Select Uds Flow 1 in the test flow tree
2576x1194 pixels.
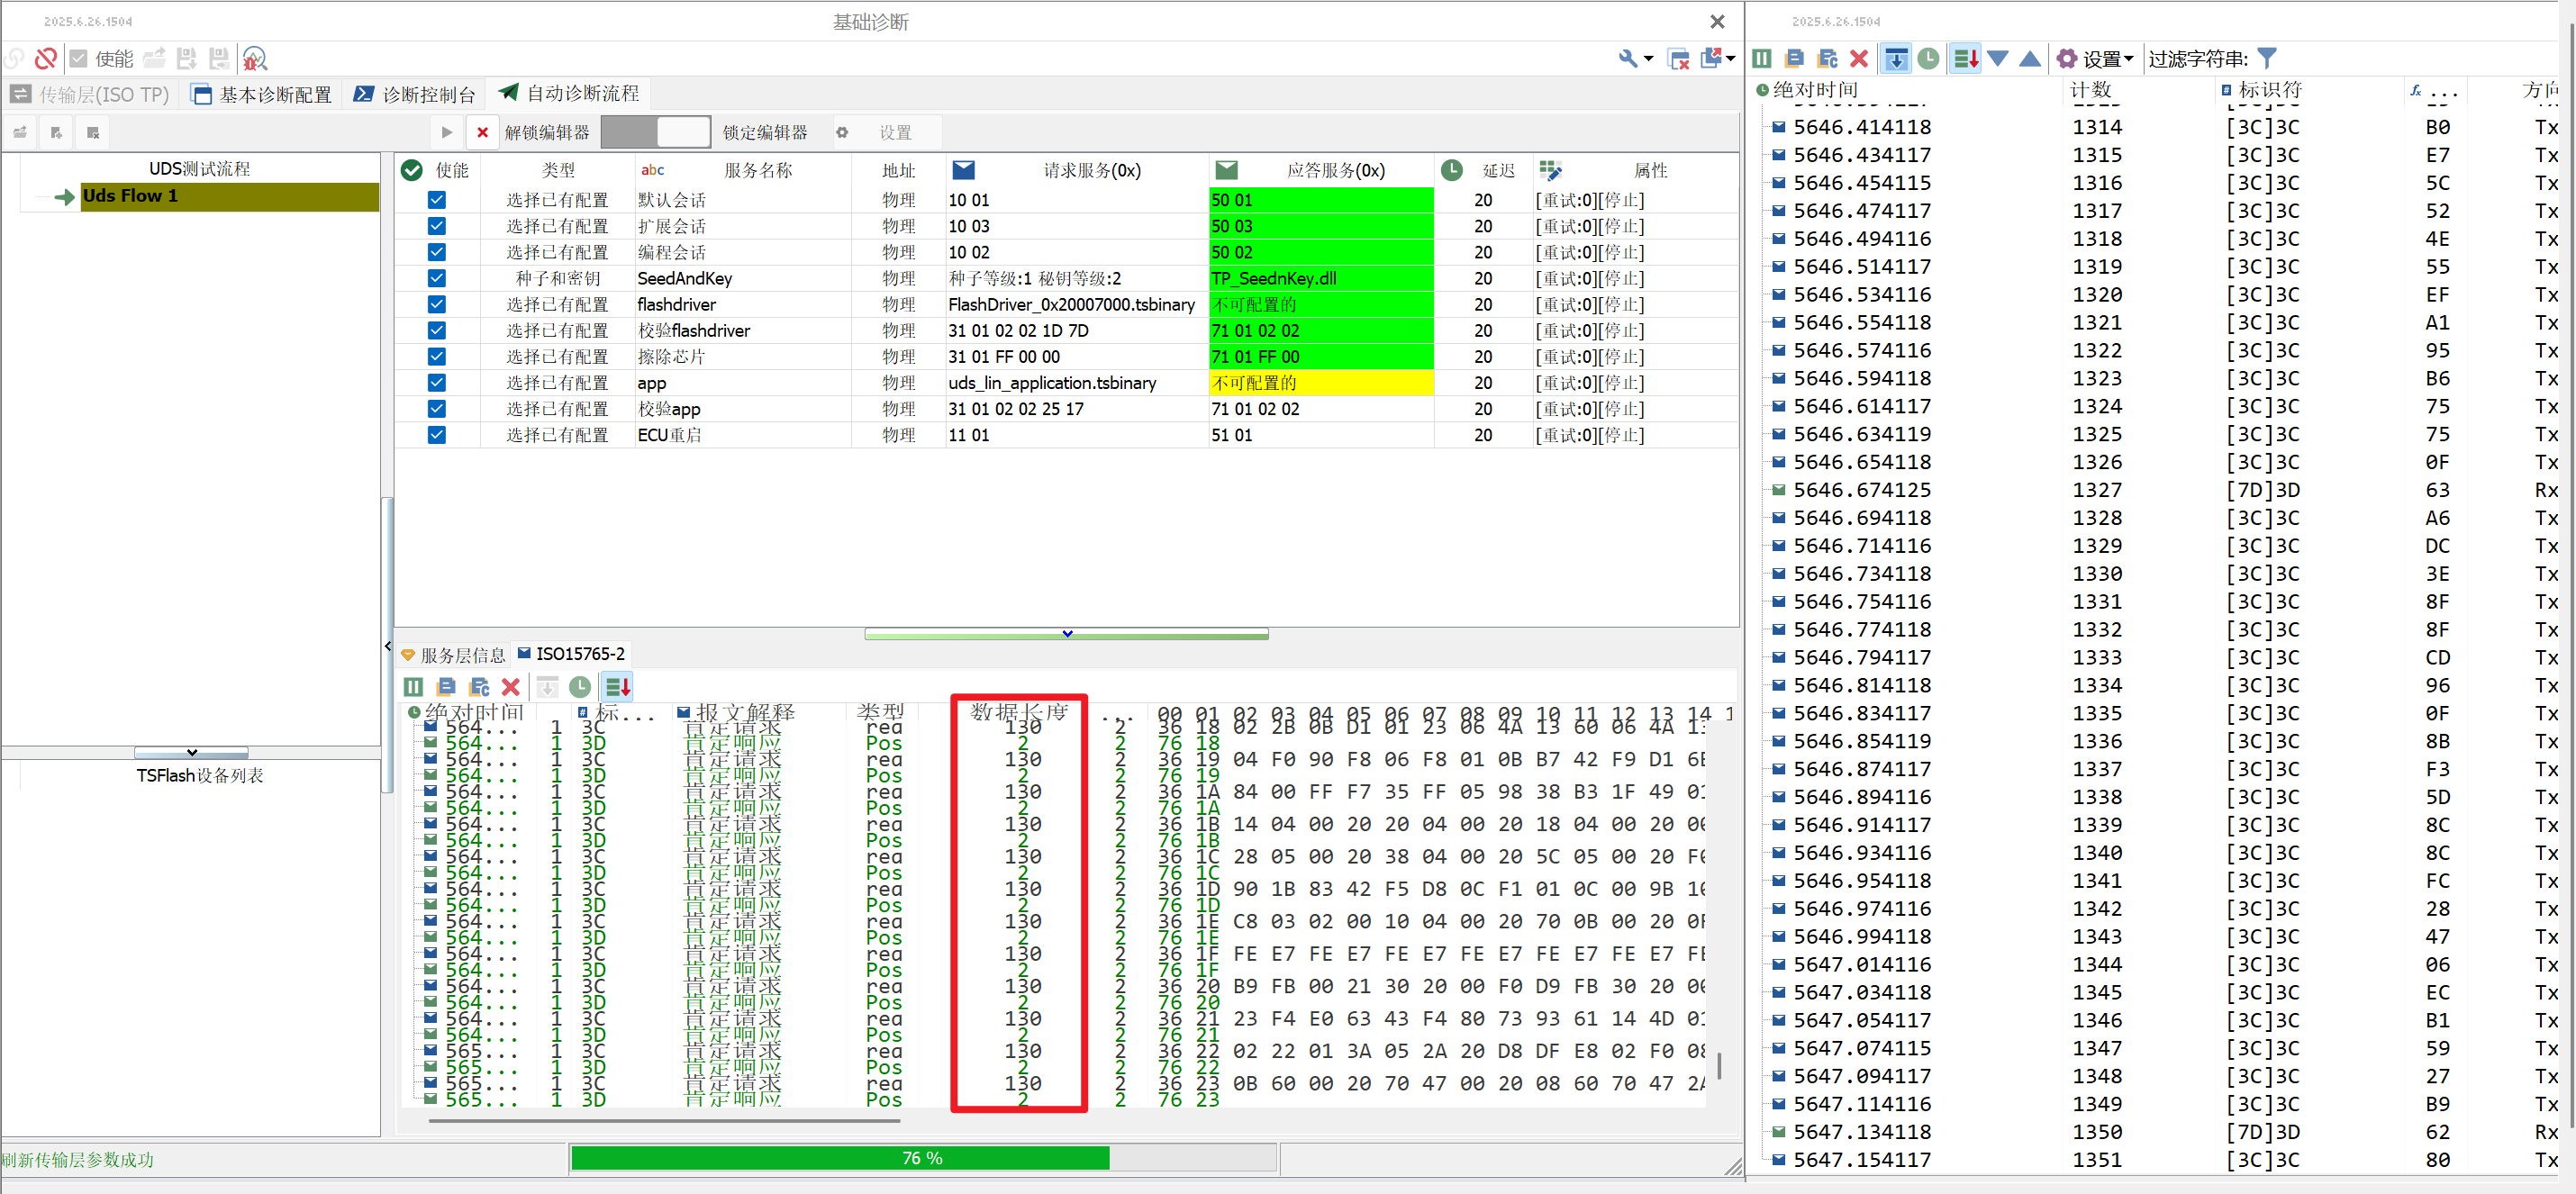[130, 196]
